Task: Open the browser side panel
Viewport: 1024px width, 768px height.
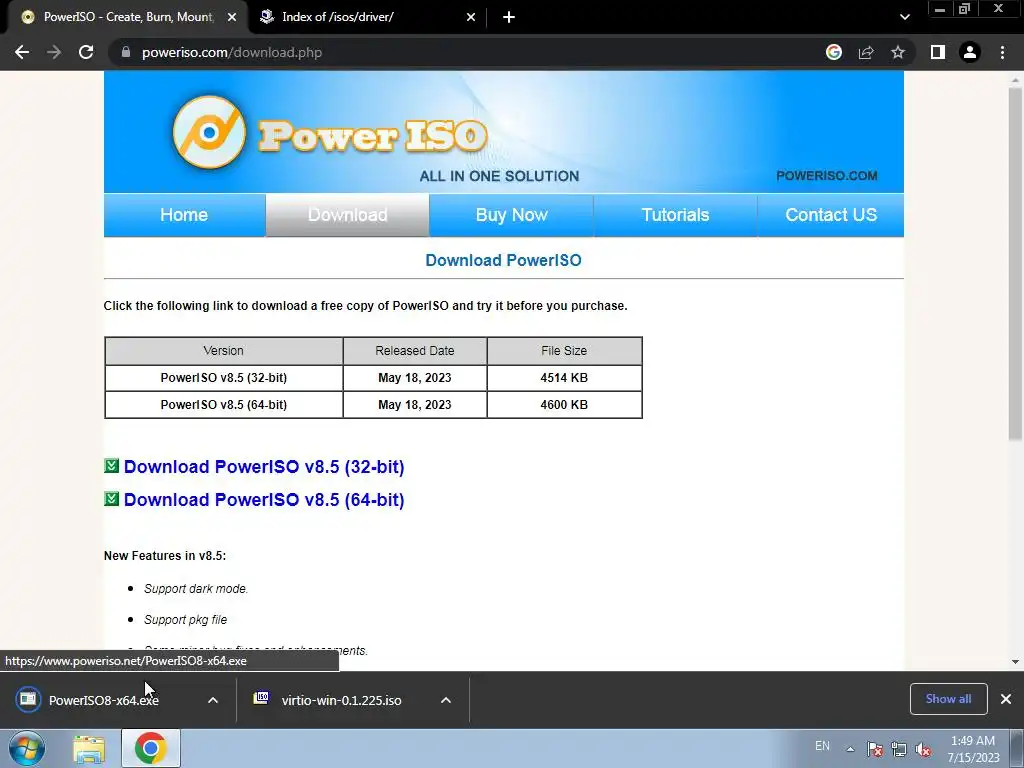Action: coord(938,52)
